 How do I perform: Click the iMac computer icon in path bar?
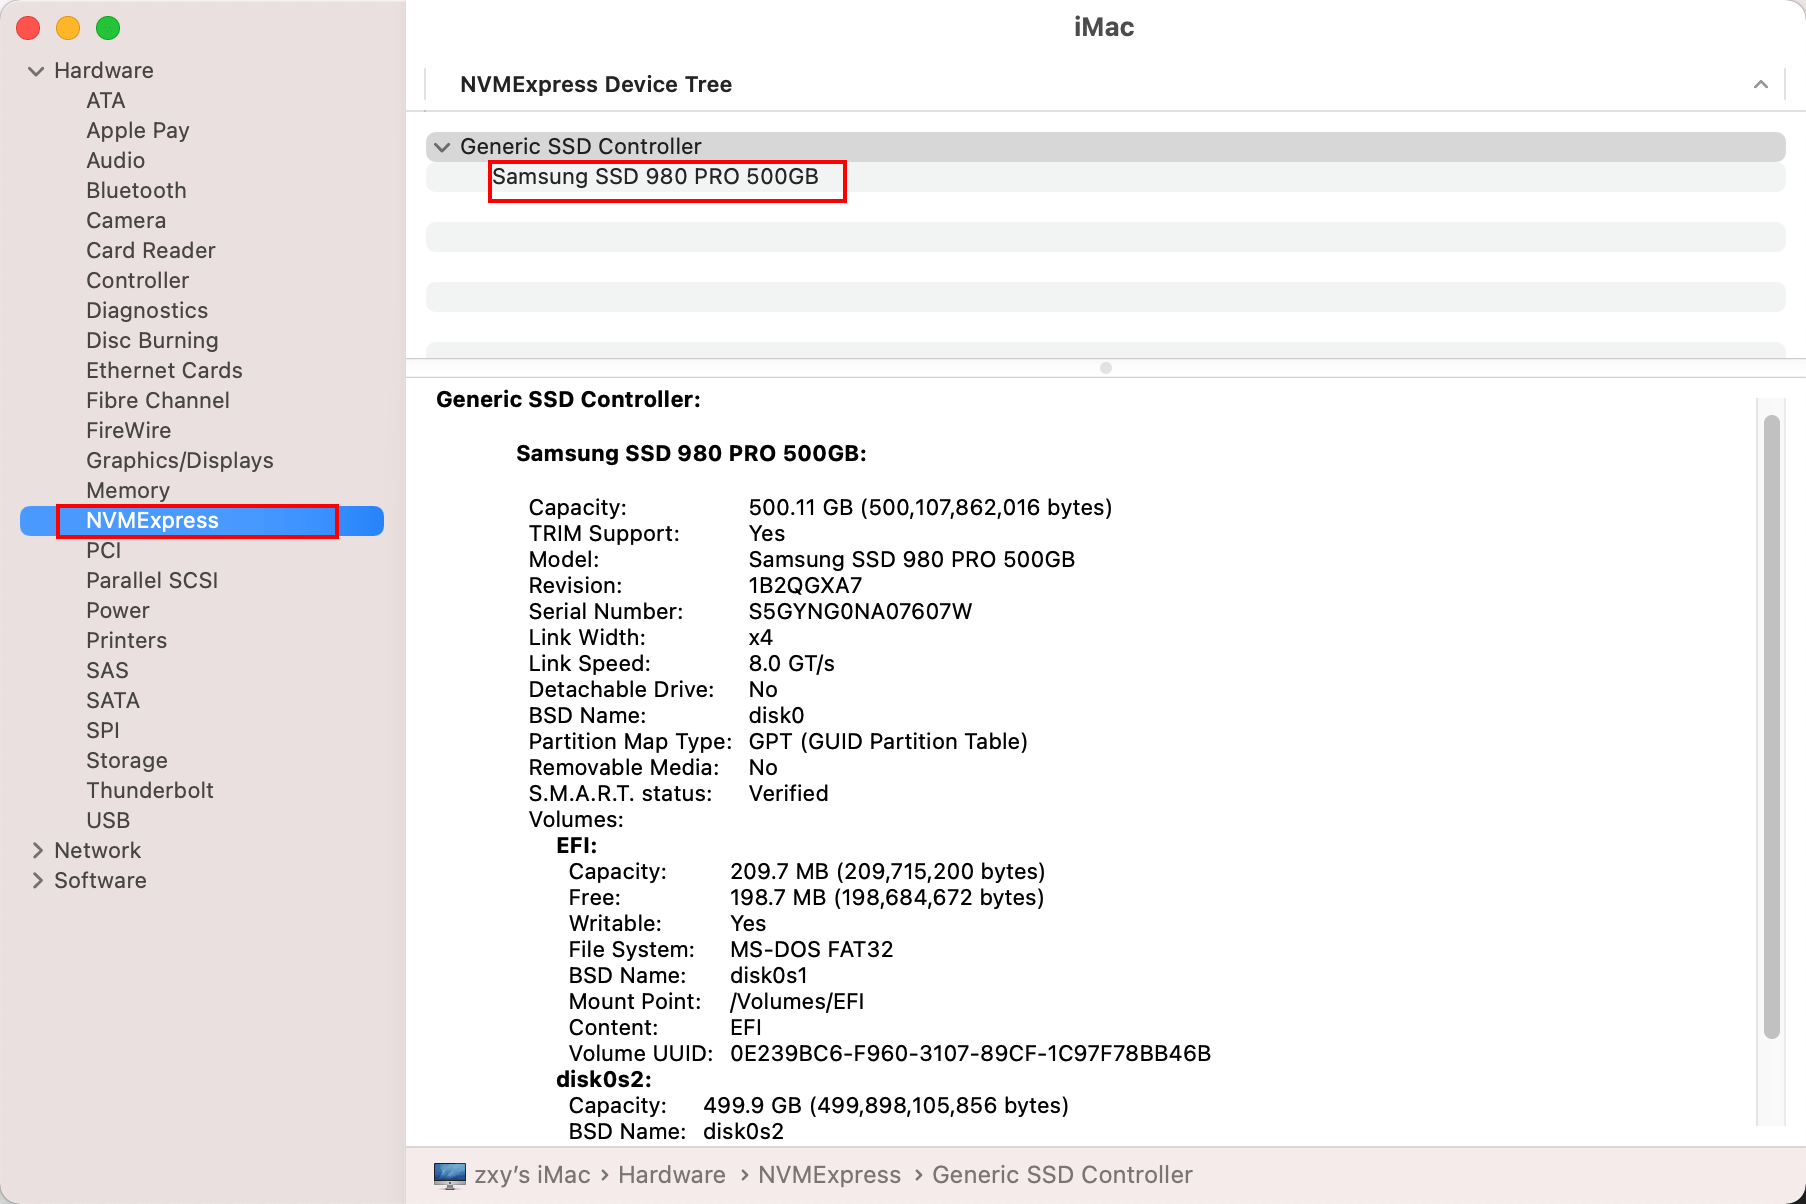[450, 1175]
